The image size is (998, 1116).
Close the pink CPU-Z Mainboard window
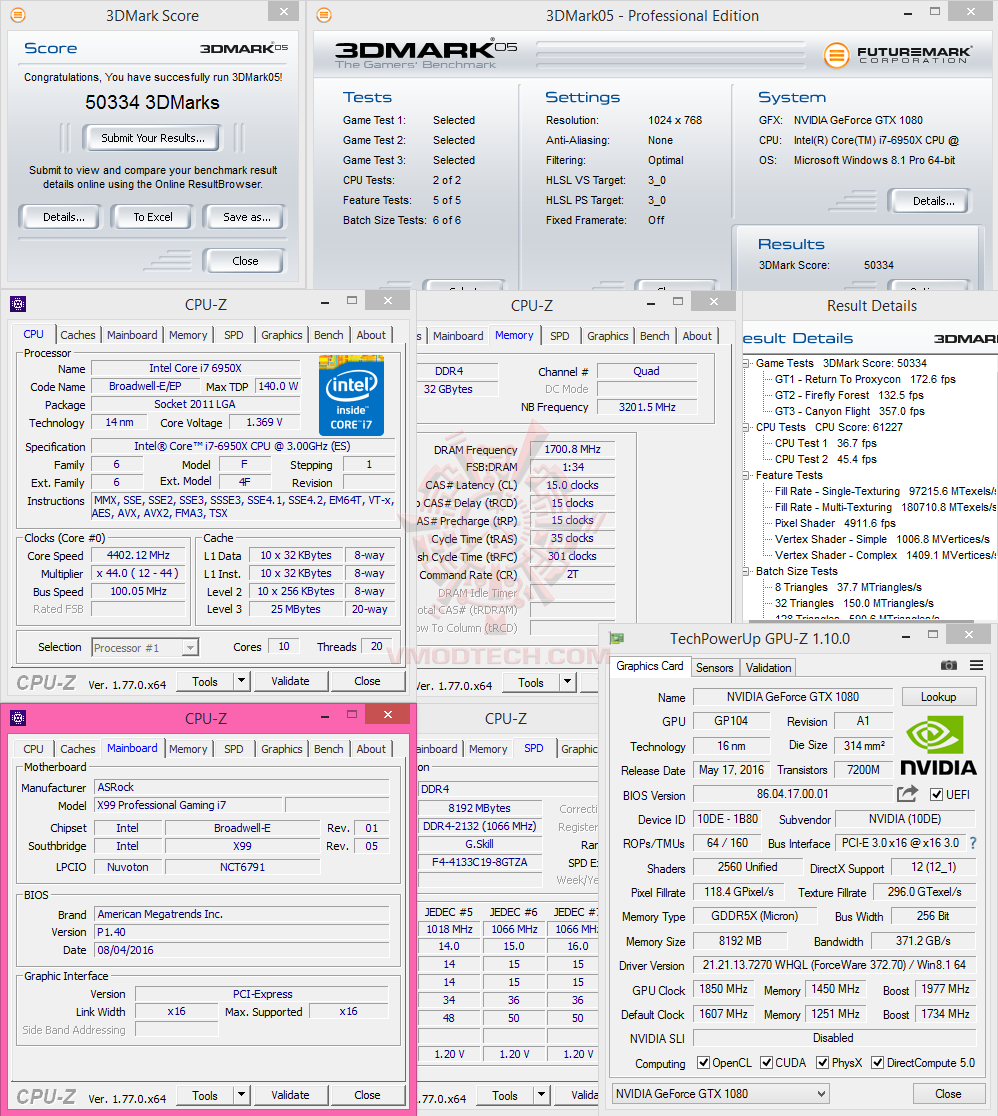point(387,714)
